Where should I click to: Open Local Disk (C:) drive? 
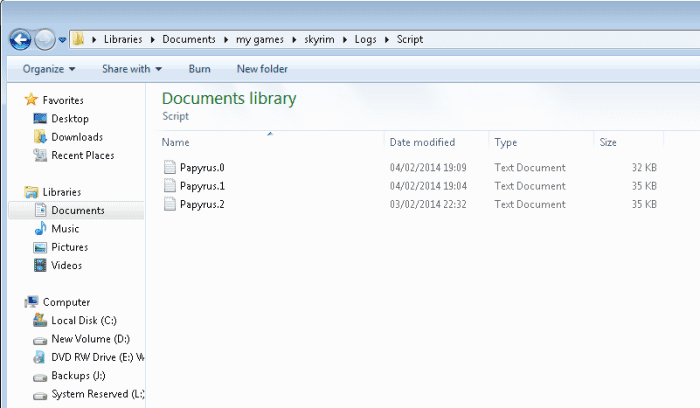point(84,320)
